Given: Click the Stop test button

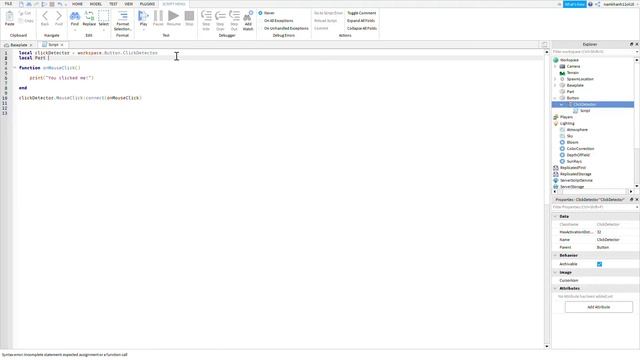Looking at the screenshot, I should pyautogui.click(x=189, y=16).
